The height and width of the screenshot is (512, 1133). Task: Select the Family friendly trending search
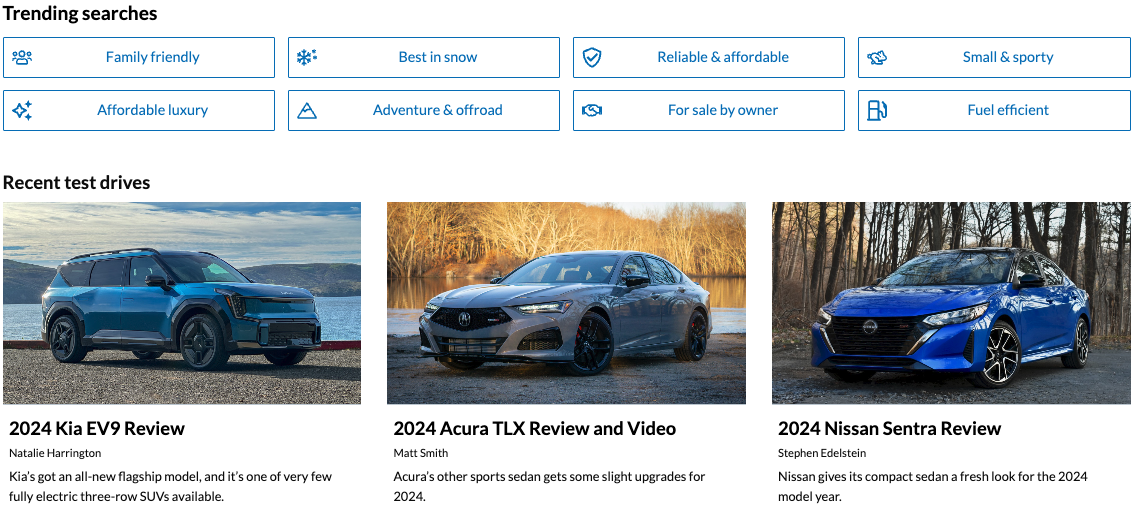point(152,57)
